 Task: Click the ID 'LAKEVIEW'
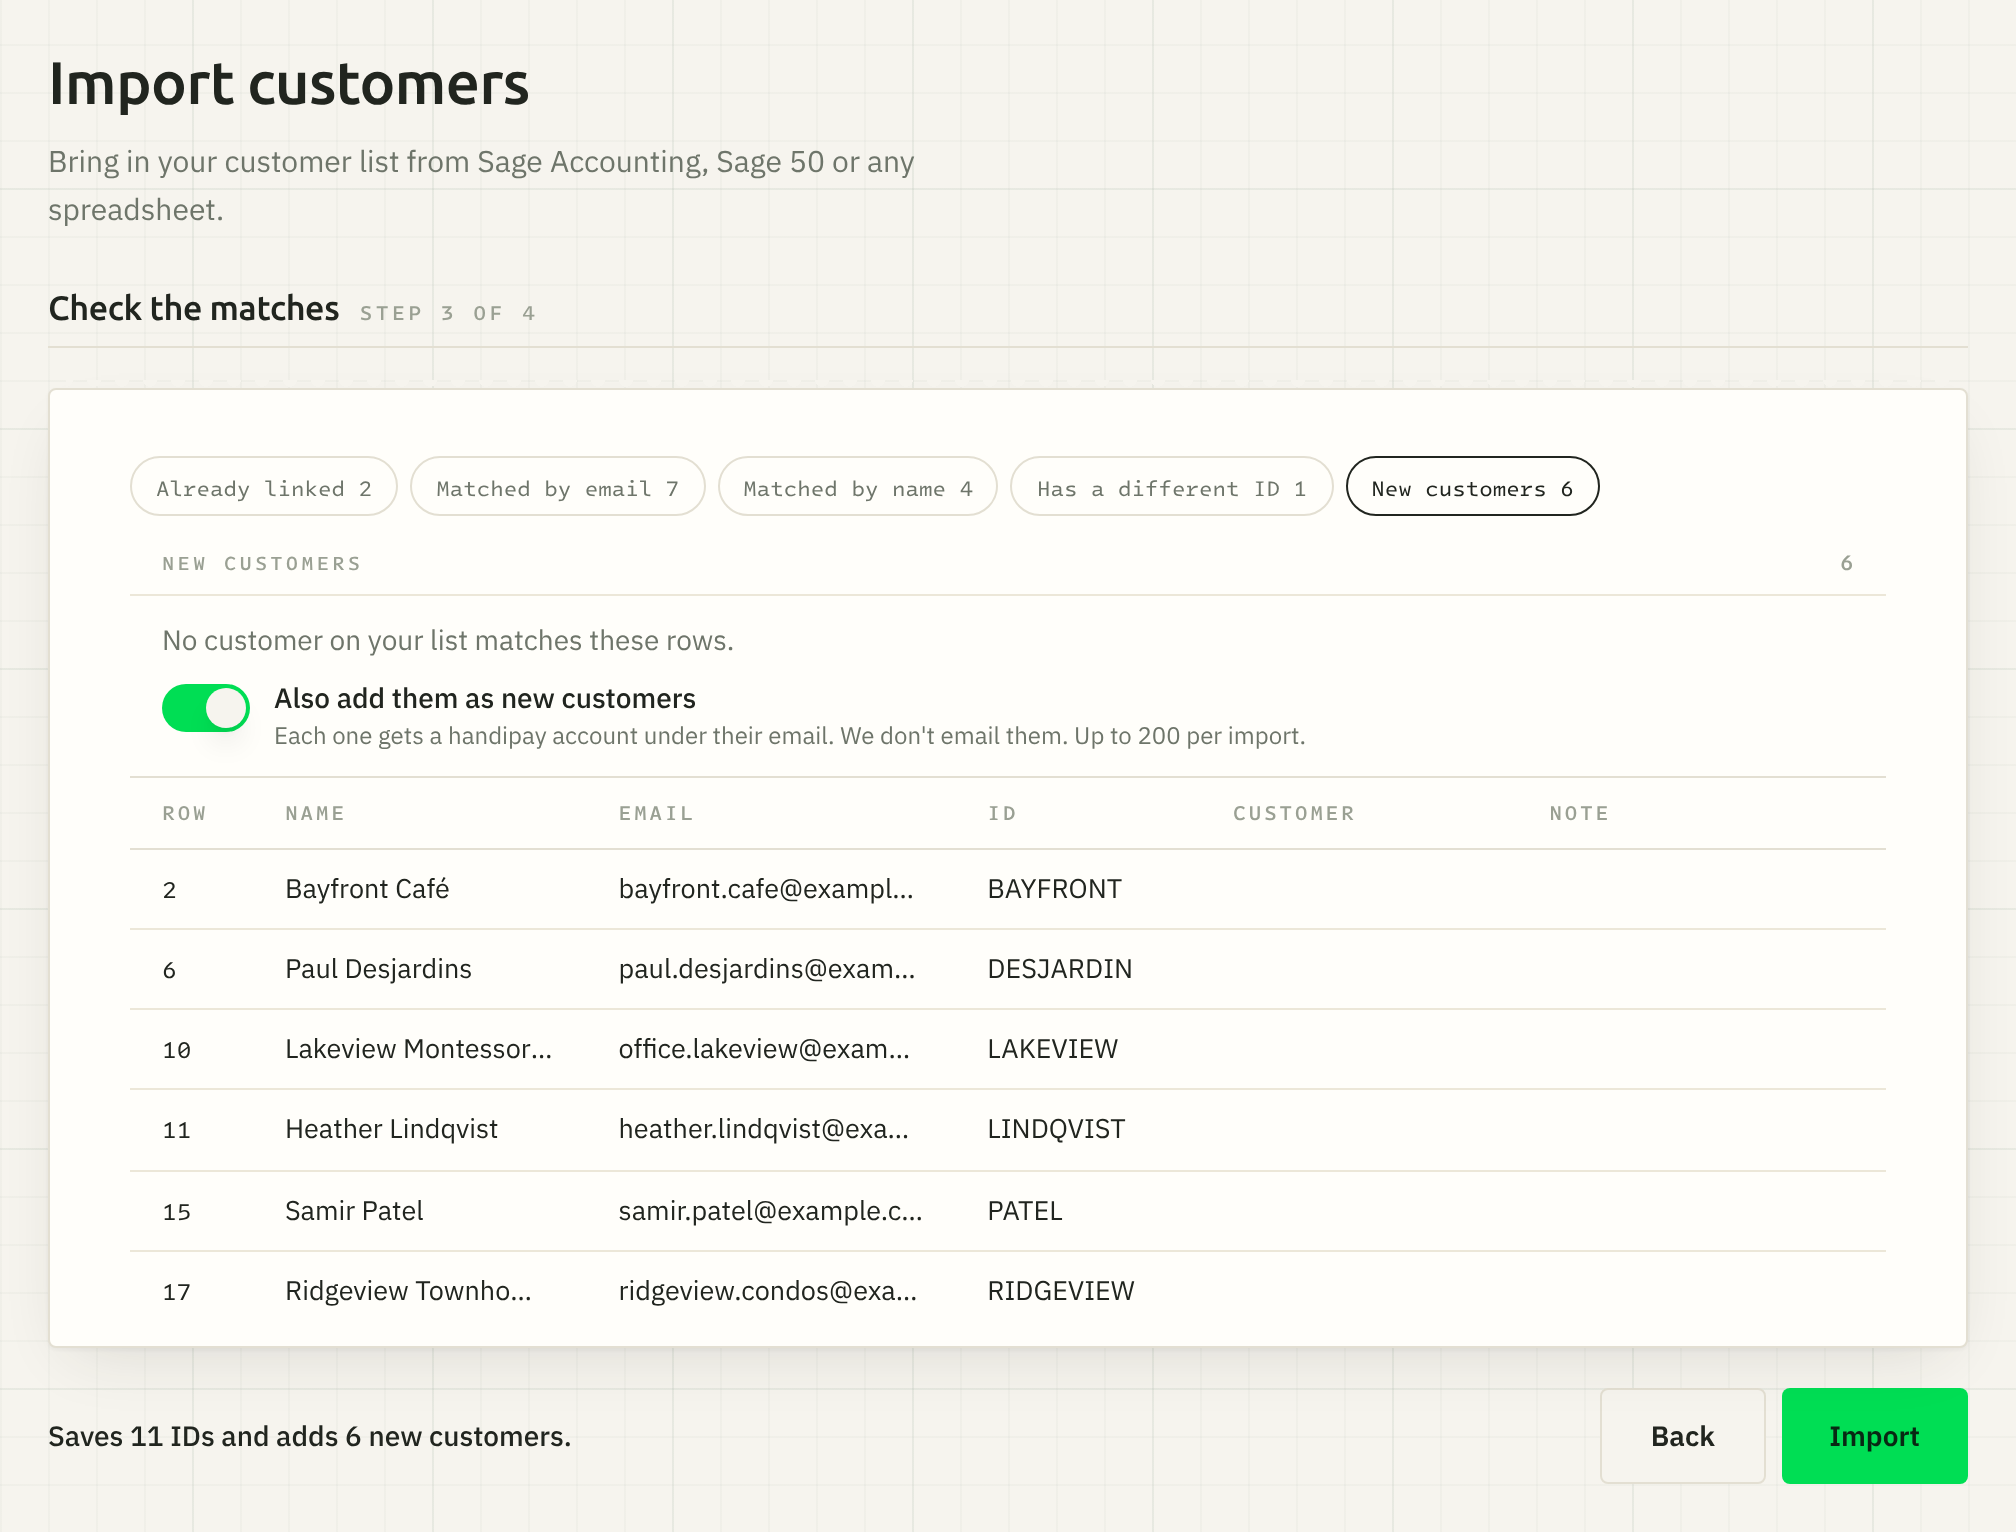click(1052, 1049)
